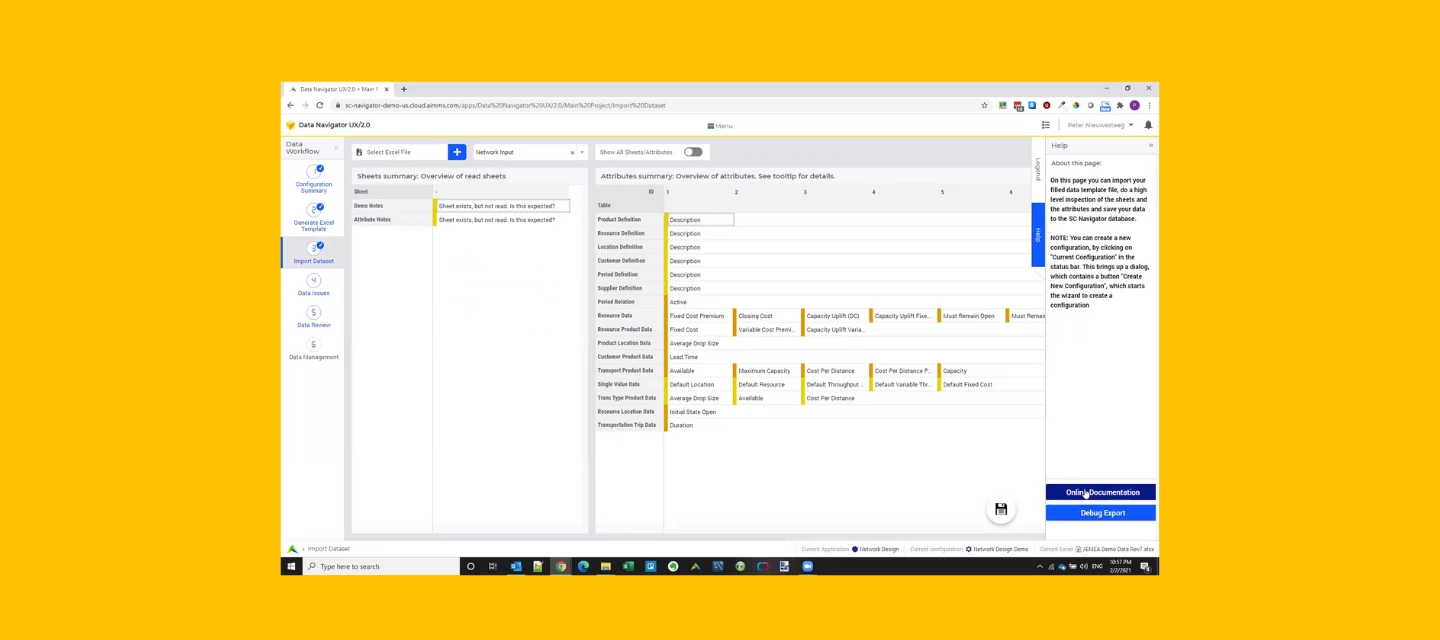This screenshot has width=1440, height=640.
Task: Open a new browser tab
Action: coord(404,89)
